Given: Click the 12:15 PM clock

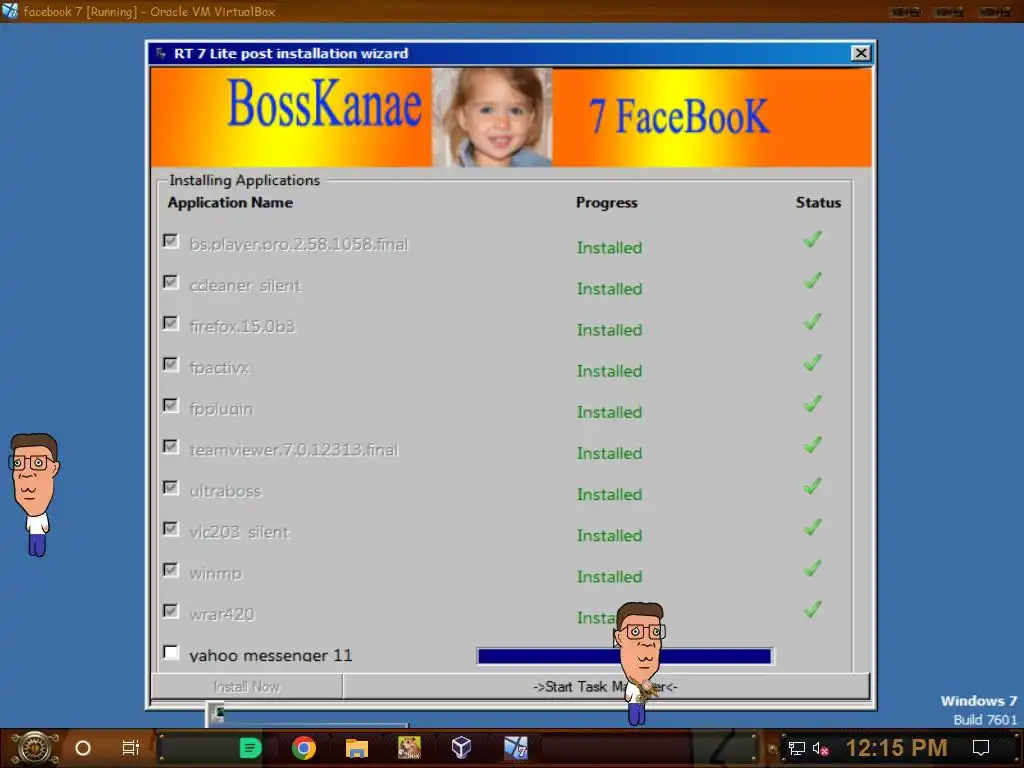Looking at the screenshot, I should click(896, 748).
